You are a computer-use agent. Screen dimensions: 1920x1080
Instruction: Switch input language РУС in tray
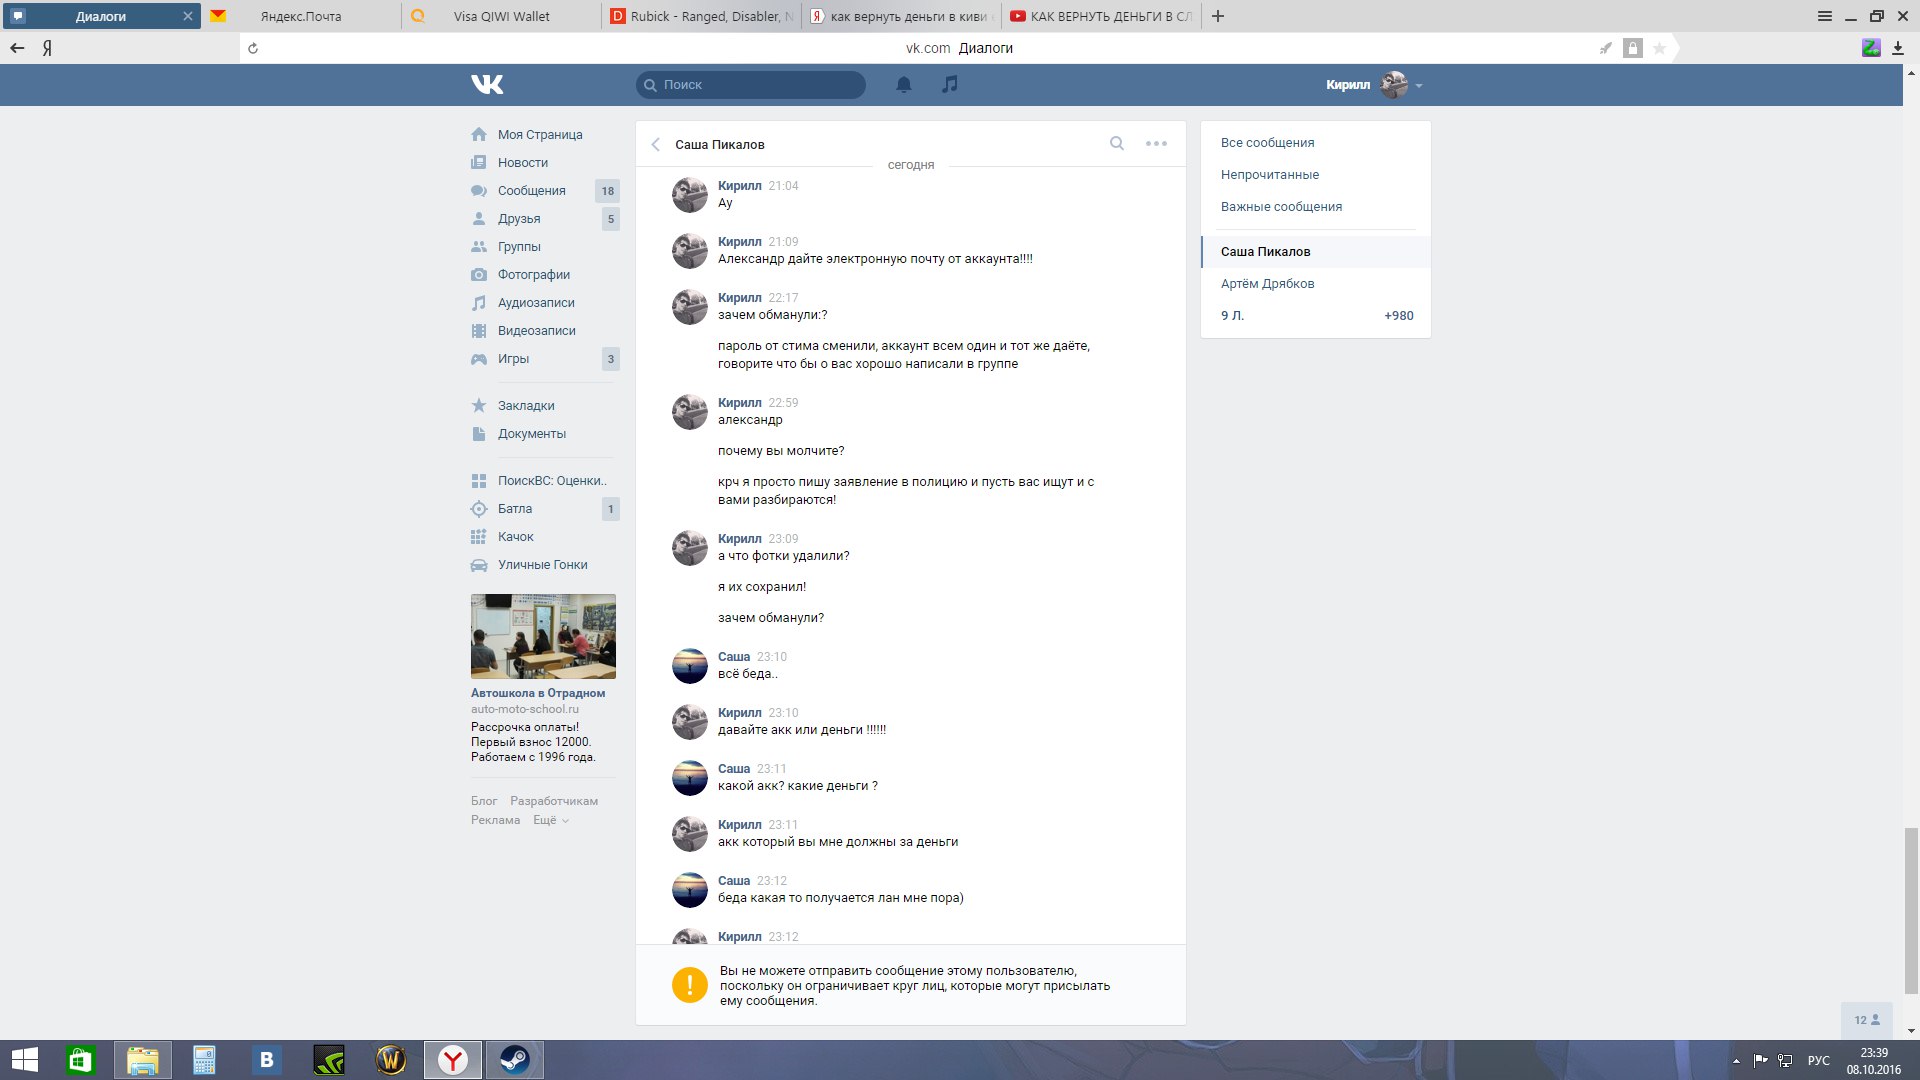pyautogui.click(x=1818, y=1060)
